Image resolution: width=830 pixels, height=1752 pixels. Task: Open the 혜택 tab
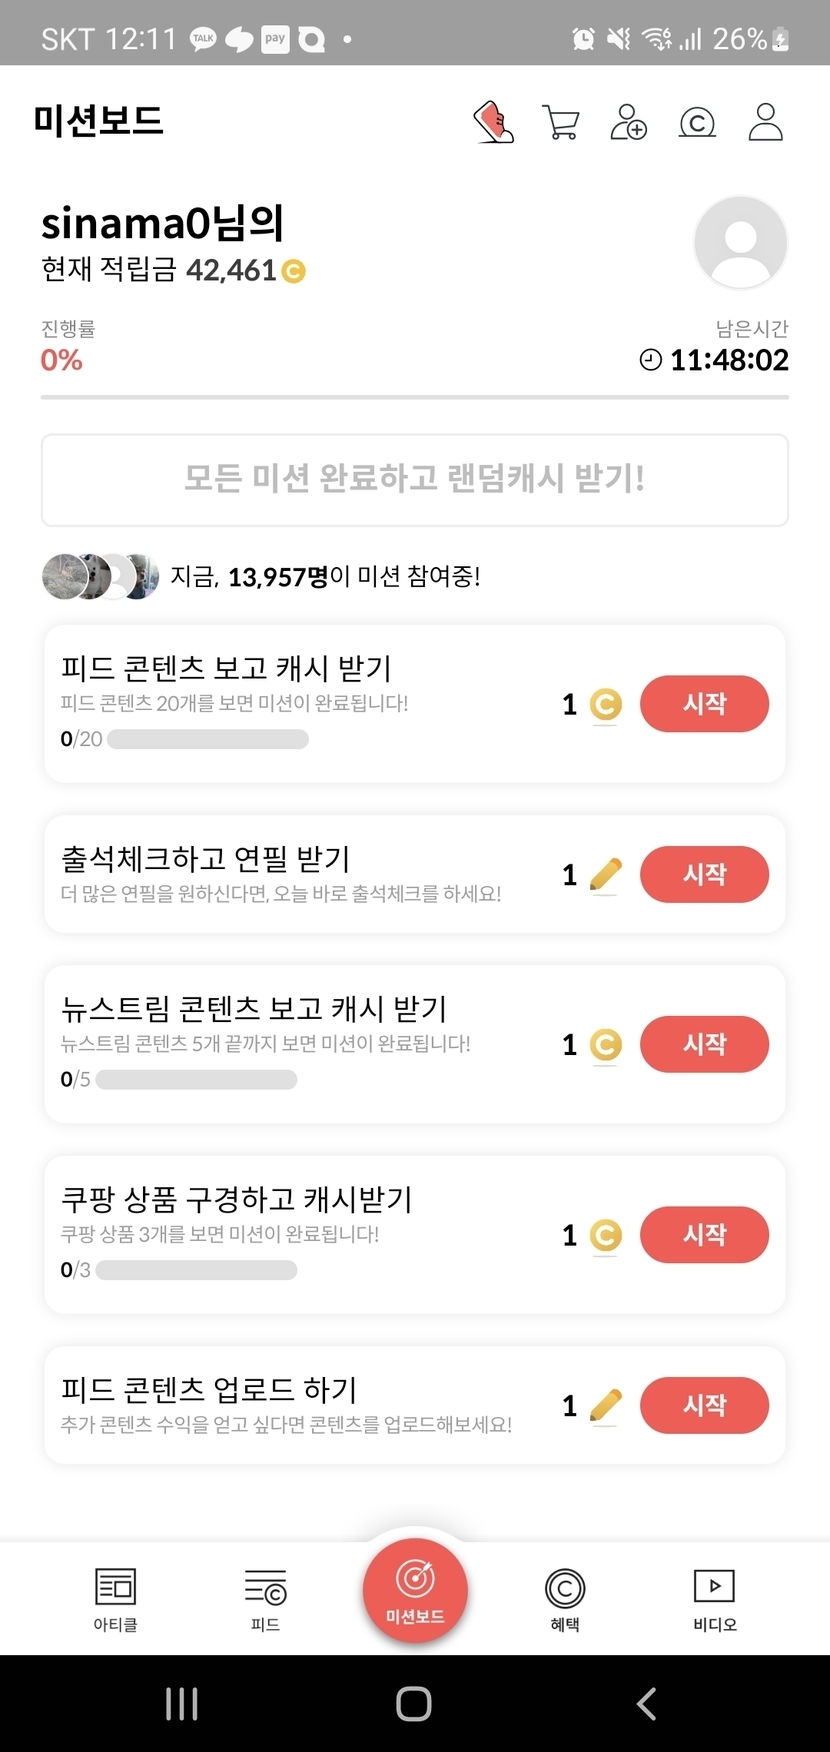pos(565,1598)
